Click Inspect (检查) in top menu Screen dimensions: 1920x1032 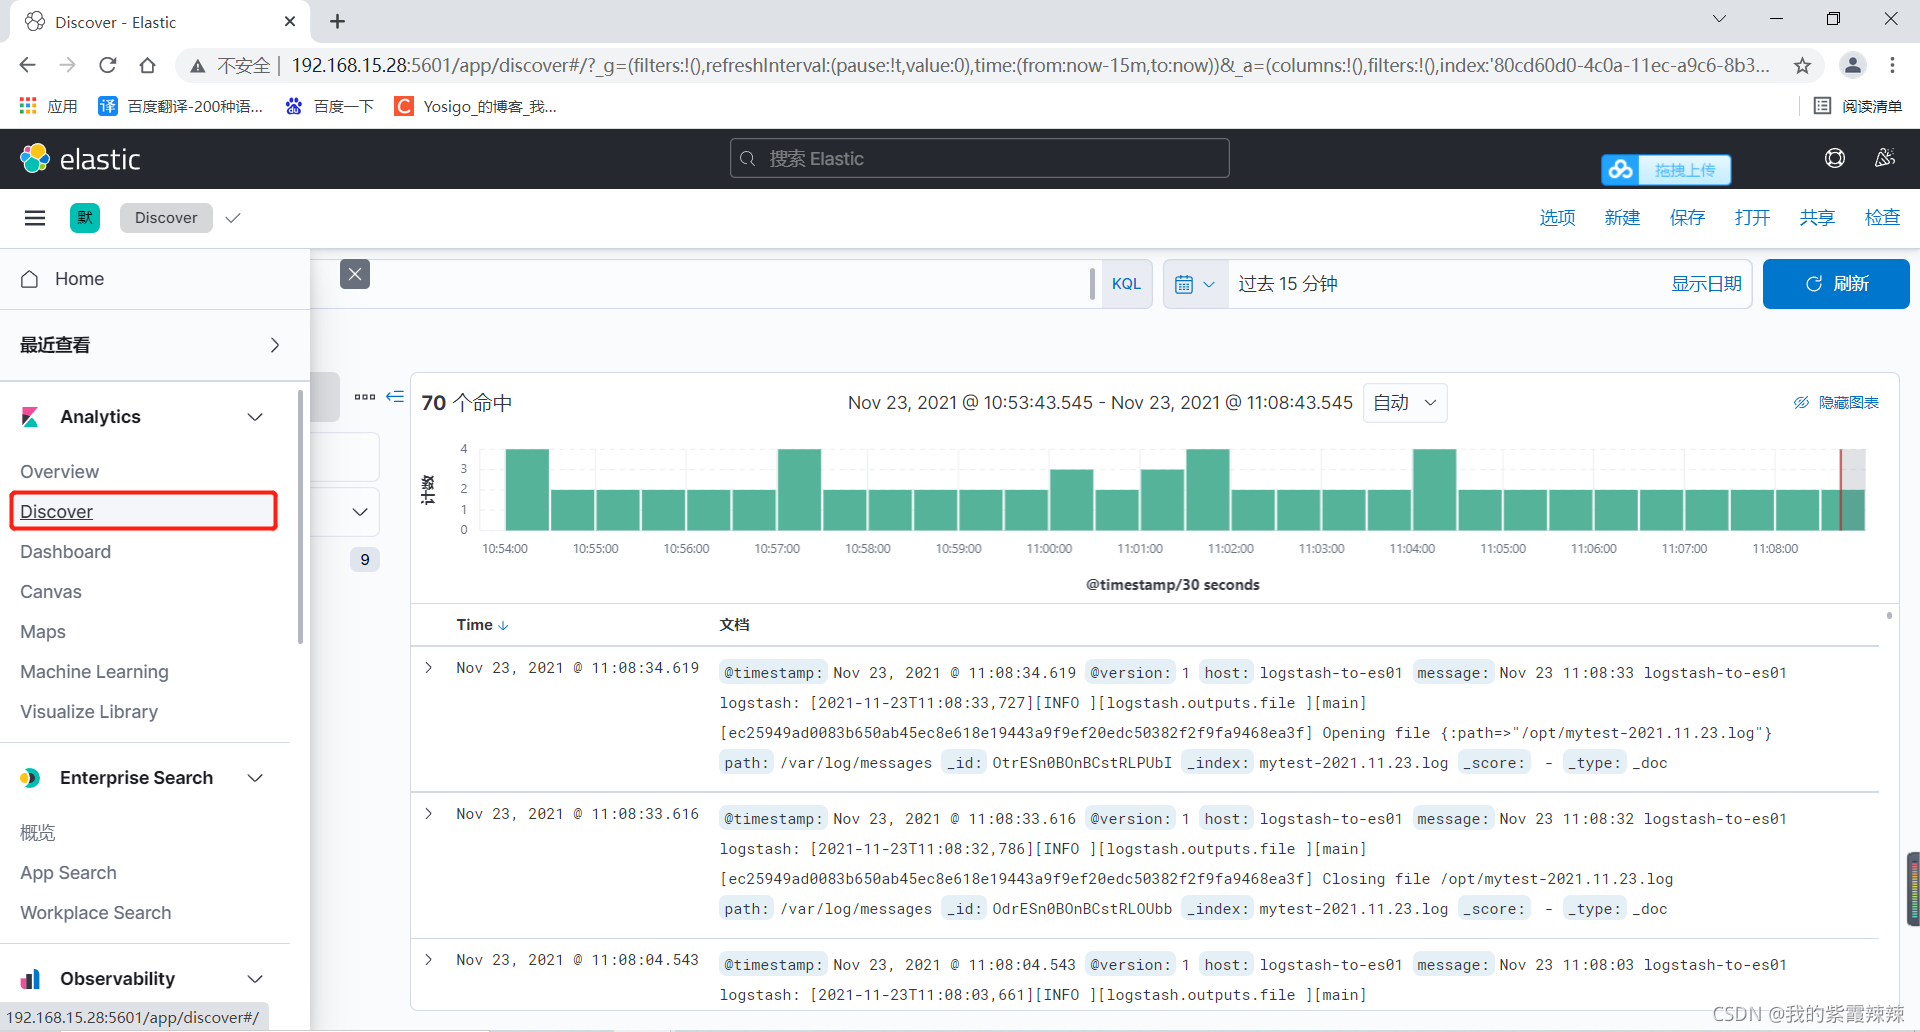tap(1882, 218)
